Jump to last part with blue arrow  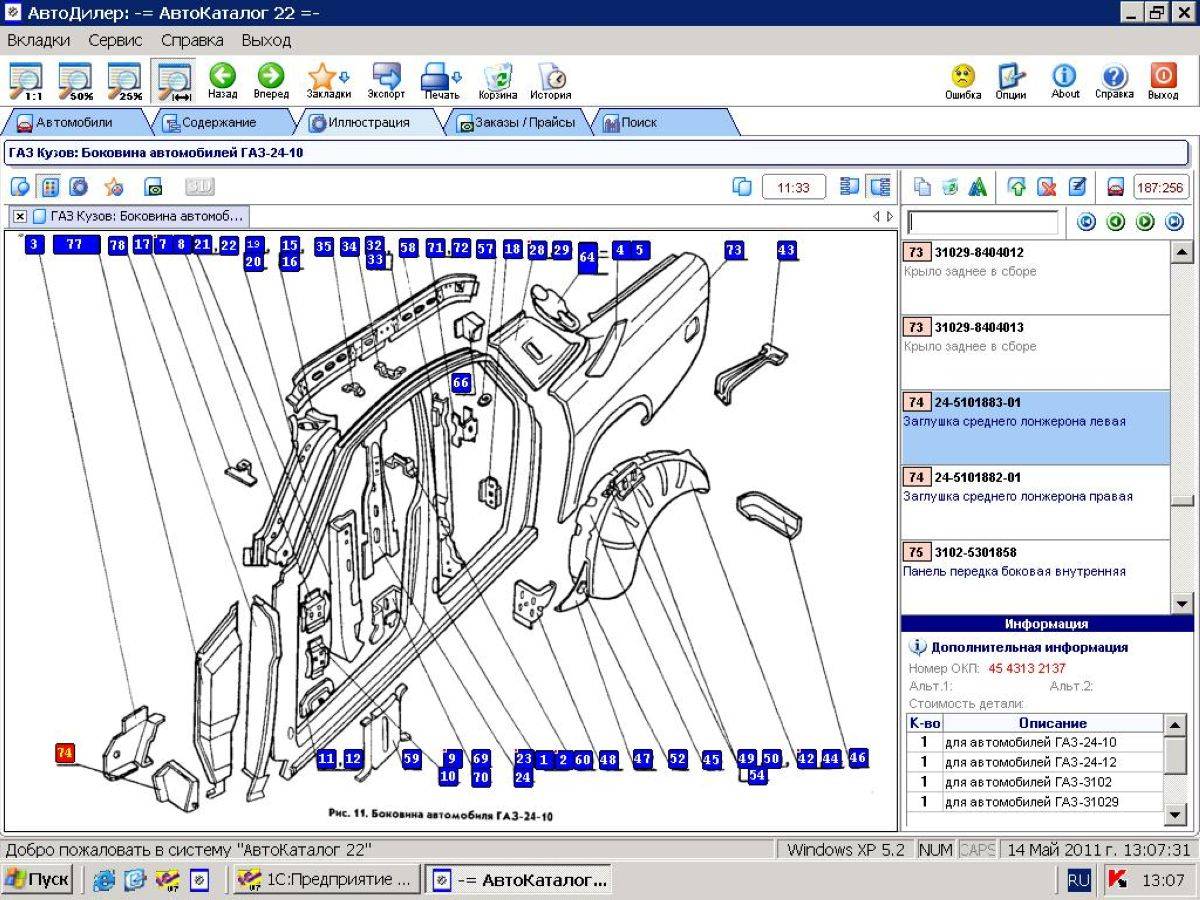pos(1174,222)
